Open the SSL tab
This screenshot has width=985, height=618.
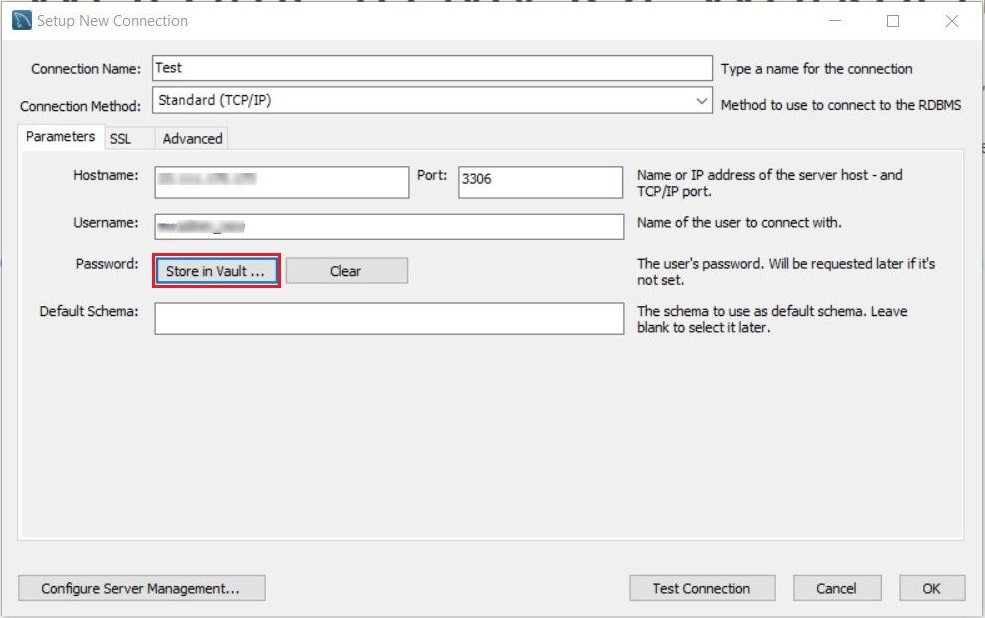[121, 138]
